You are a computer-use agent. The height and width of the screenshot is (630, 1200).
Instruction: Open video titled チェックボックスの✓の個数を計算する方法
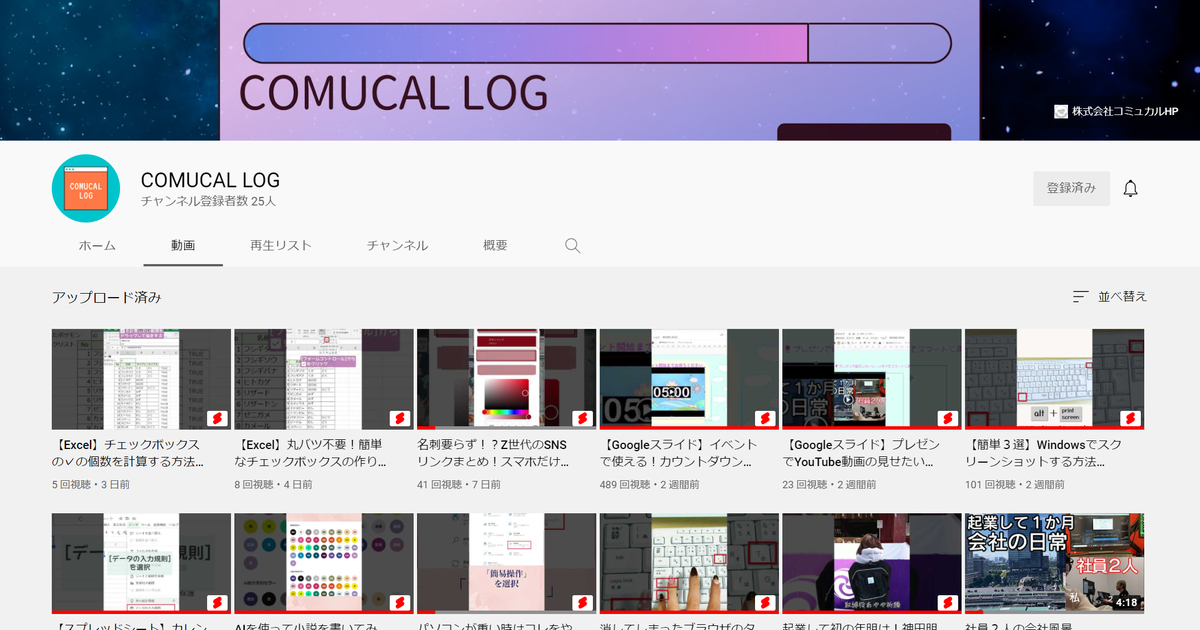[x=128, y=453]
